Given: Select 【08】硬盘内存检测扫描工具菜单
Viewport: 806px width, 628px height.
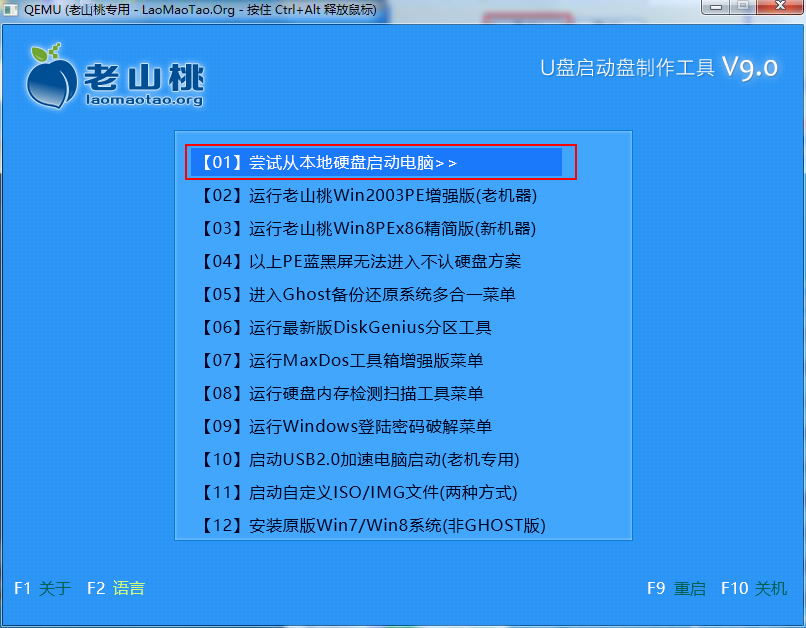Looking at the screenshot, I should coord(341,393).
